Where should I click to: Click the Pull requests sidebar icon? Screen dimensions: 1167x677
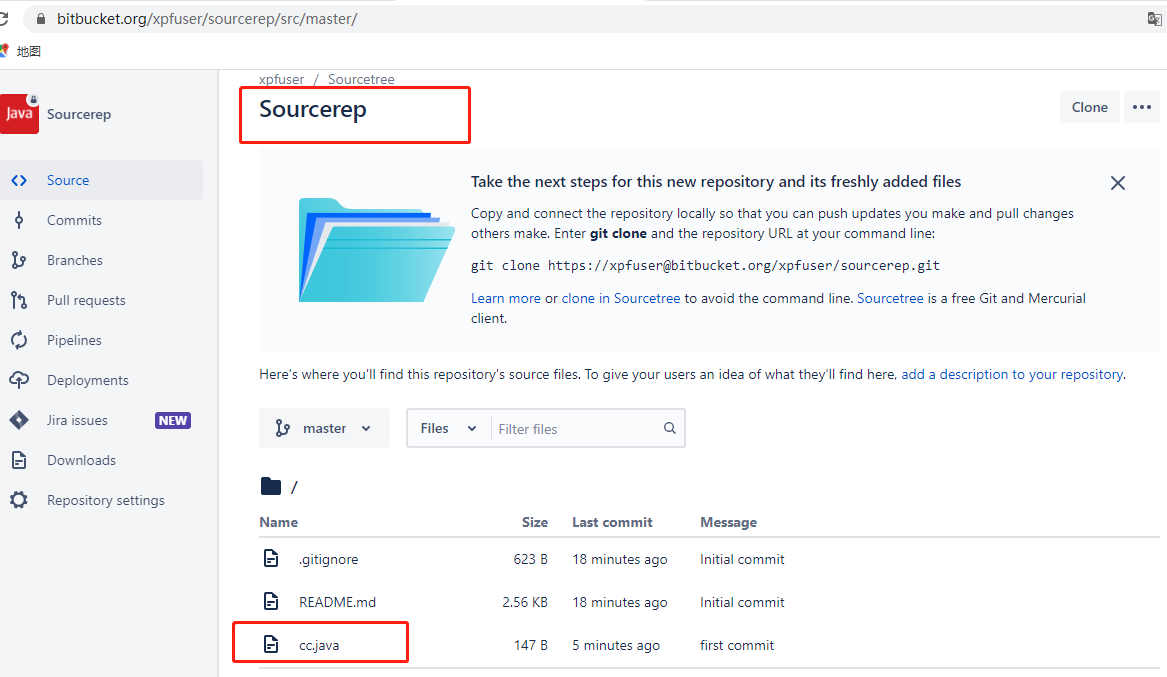coord(19,300)
